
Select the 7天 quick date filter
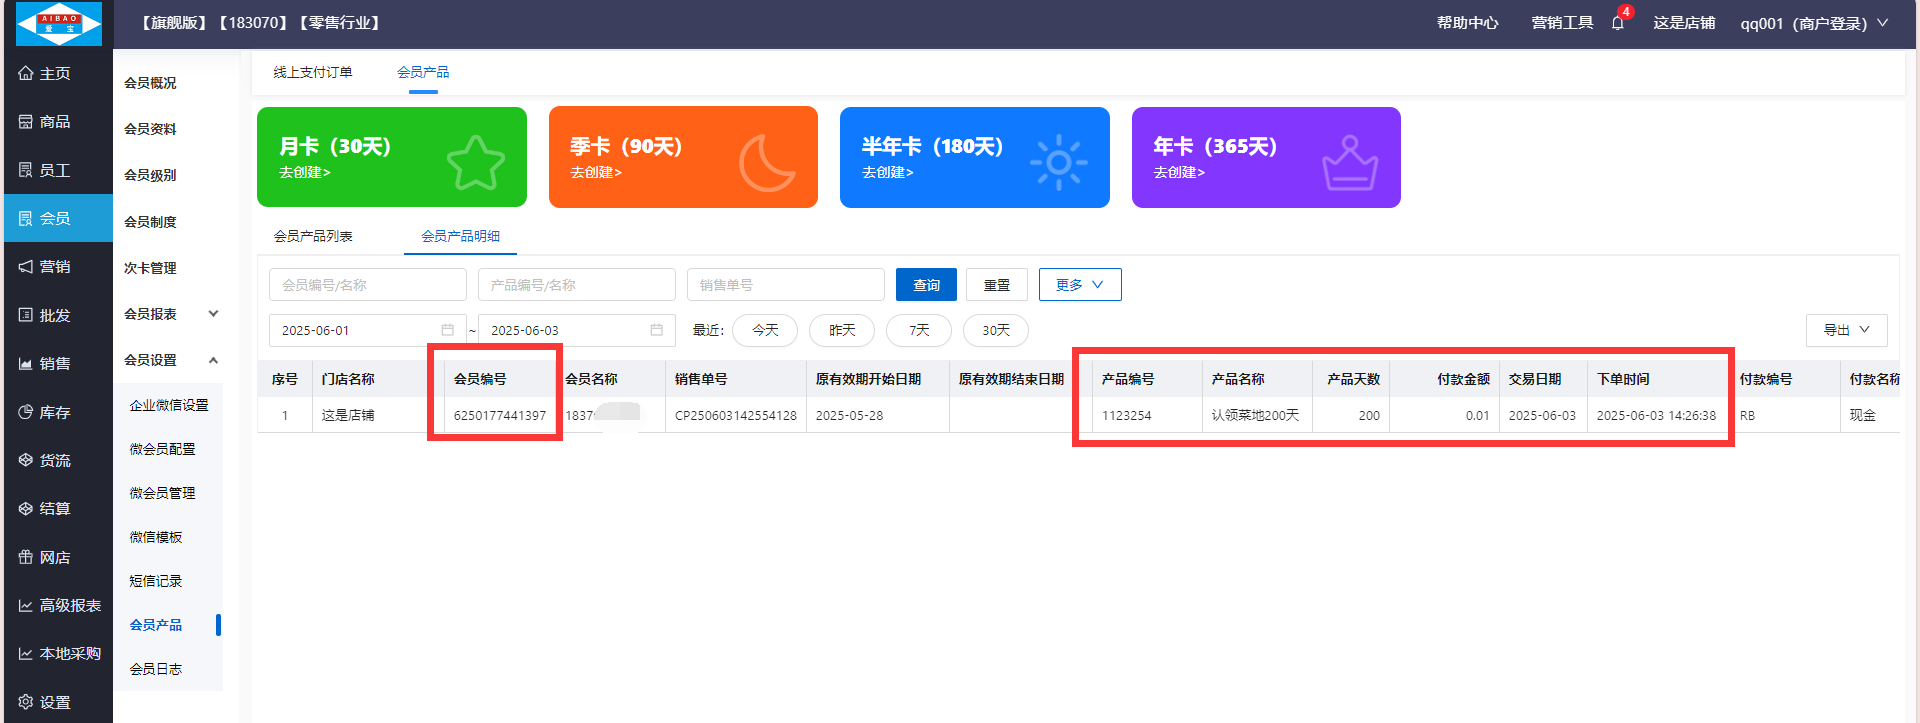point(919,330)
